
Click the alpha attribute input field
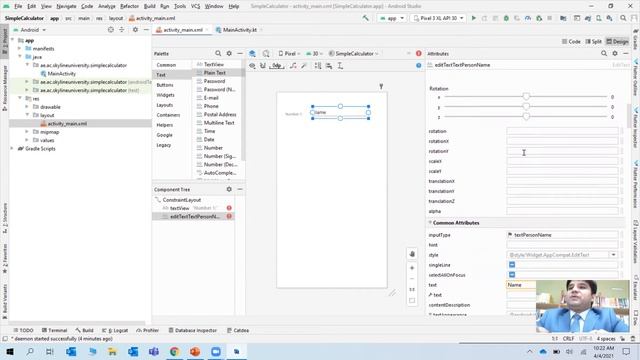(562, 211)
